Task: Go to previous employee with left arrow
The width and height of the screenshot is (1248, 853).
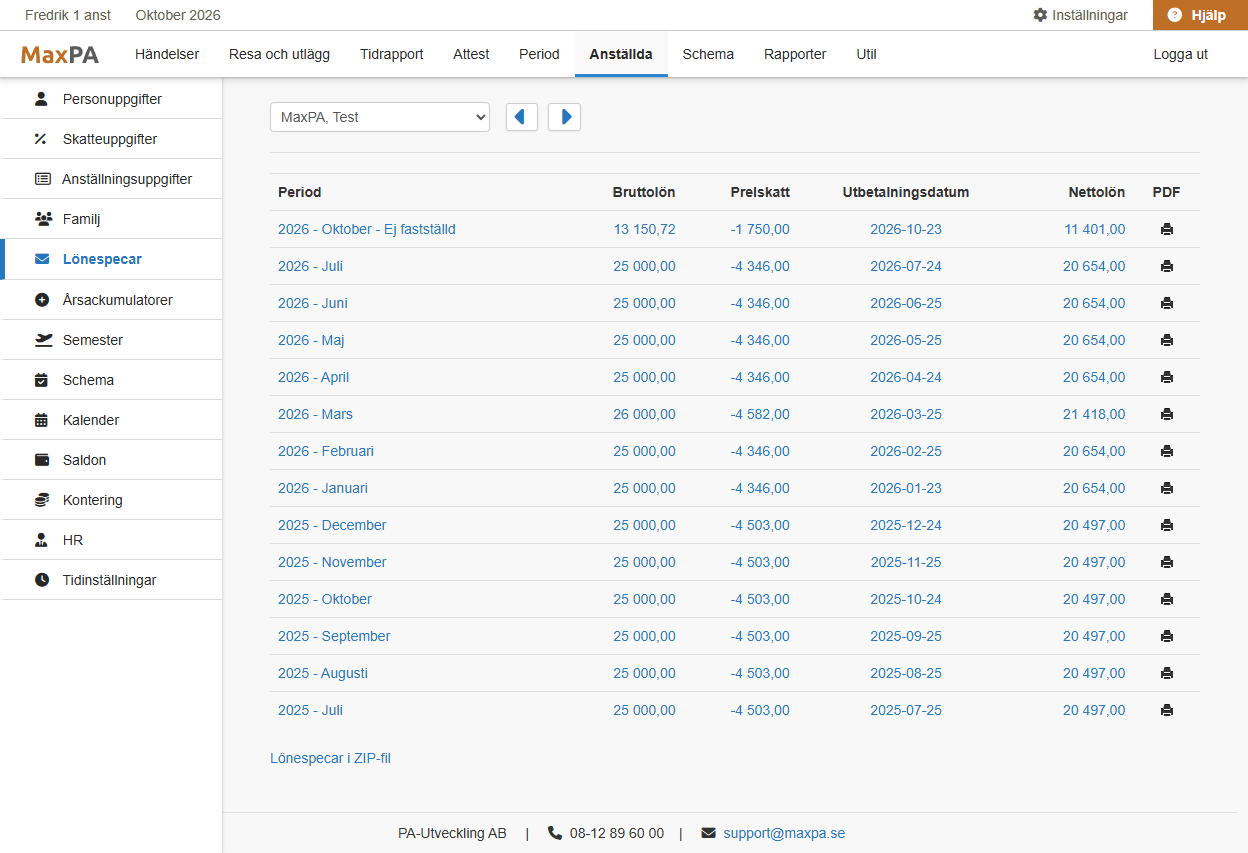Action: click(522, 117)
